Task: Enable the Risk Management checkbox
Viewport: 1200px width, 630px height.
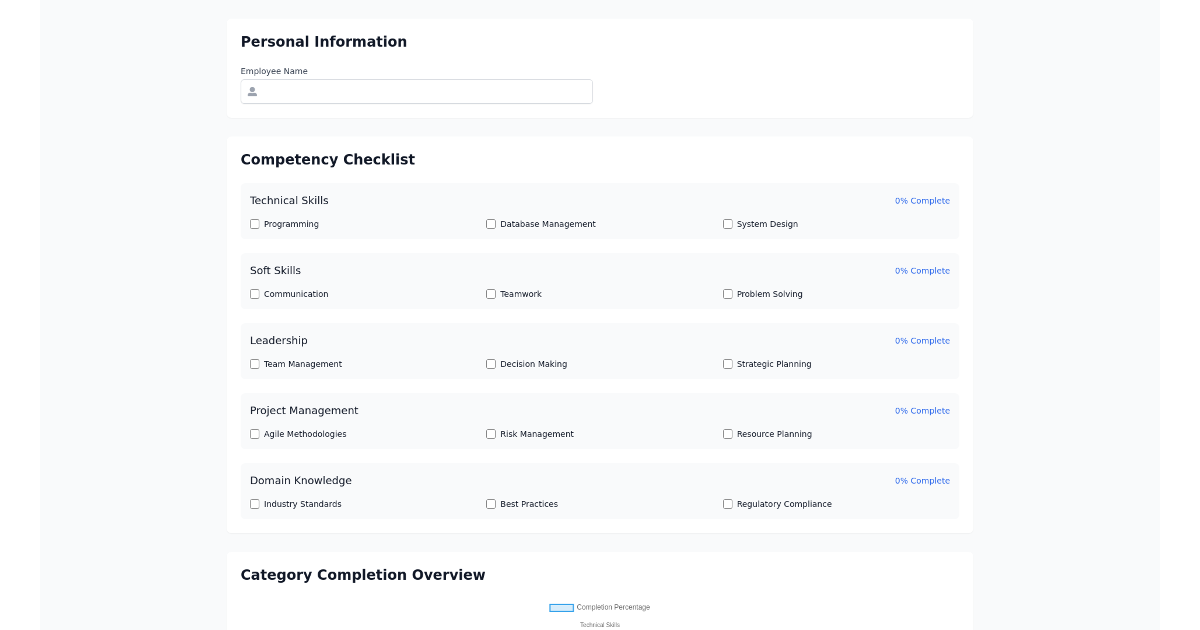Action: pyautogui.click(x=491, y=434)
